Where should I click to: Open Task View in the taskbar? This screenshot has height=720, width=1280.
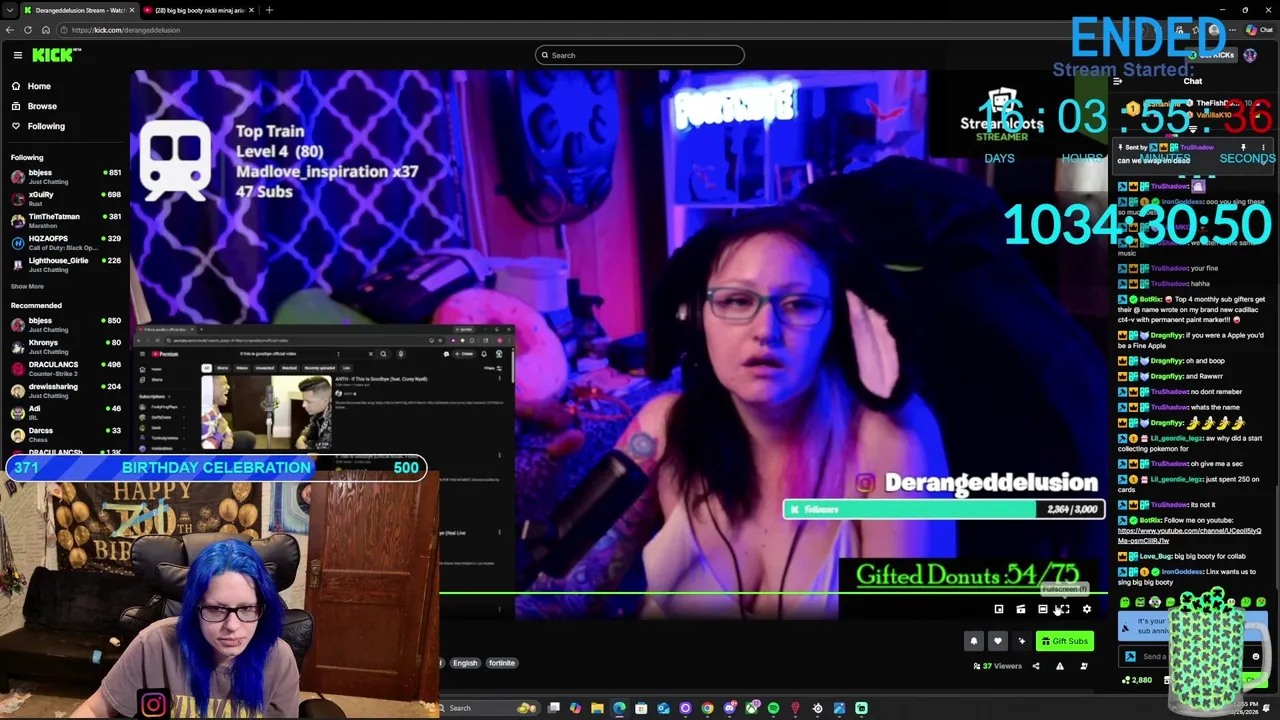click(x=553, y=708)
